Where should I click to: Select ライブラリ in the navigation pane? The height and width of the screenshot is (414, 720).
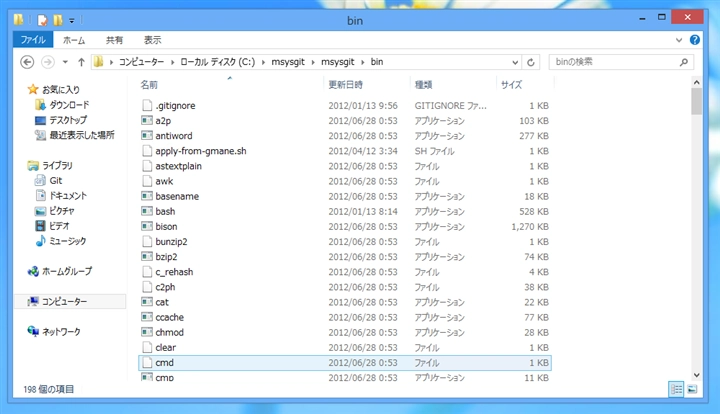[x=57, y=166]
